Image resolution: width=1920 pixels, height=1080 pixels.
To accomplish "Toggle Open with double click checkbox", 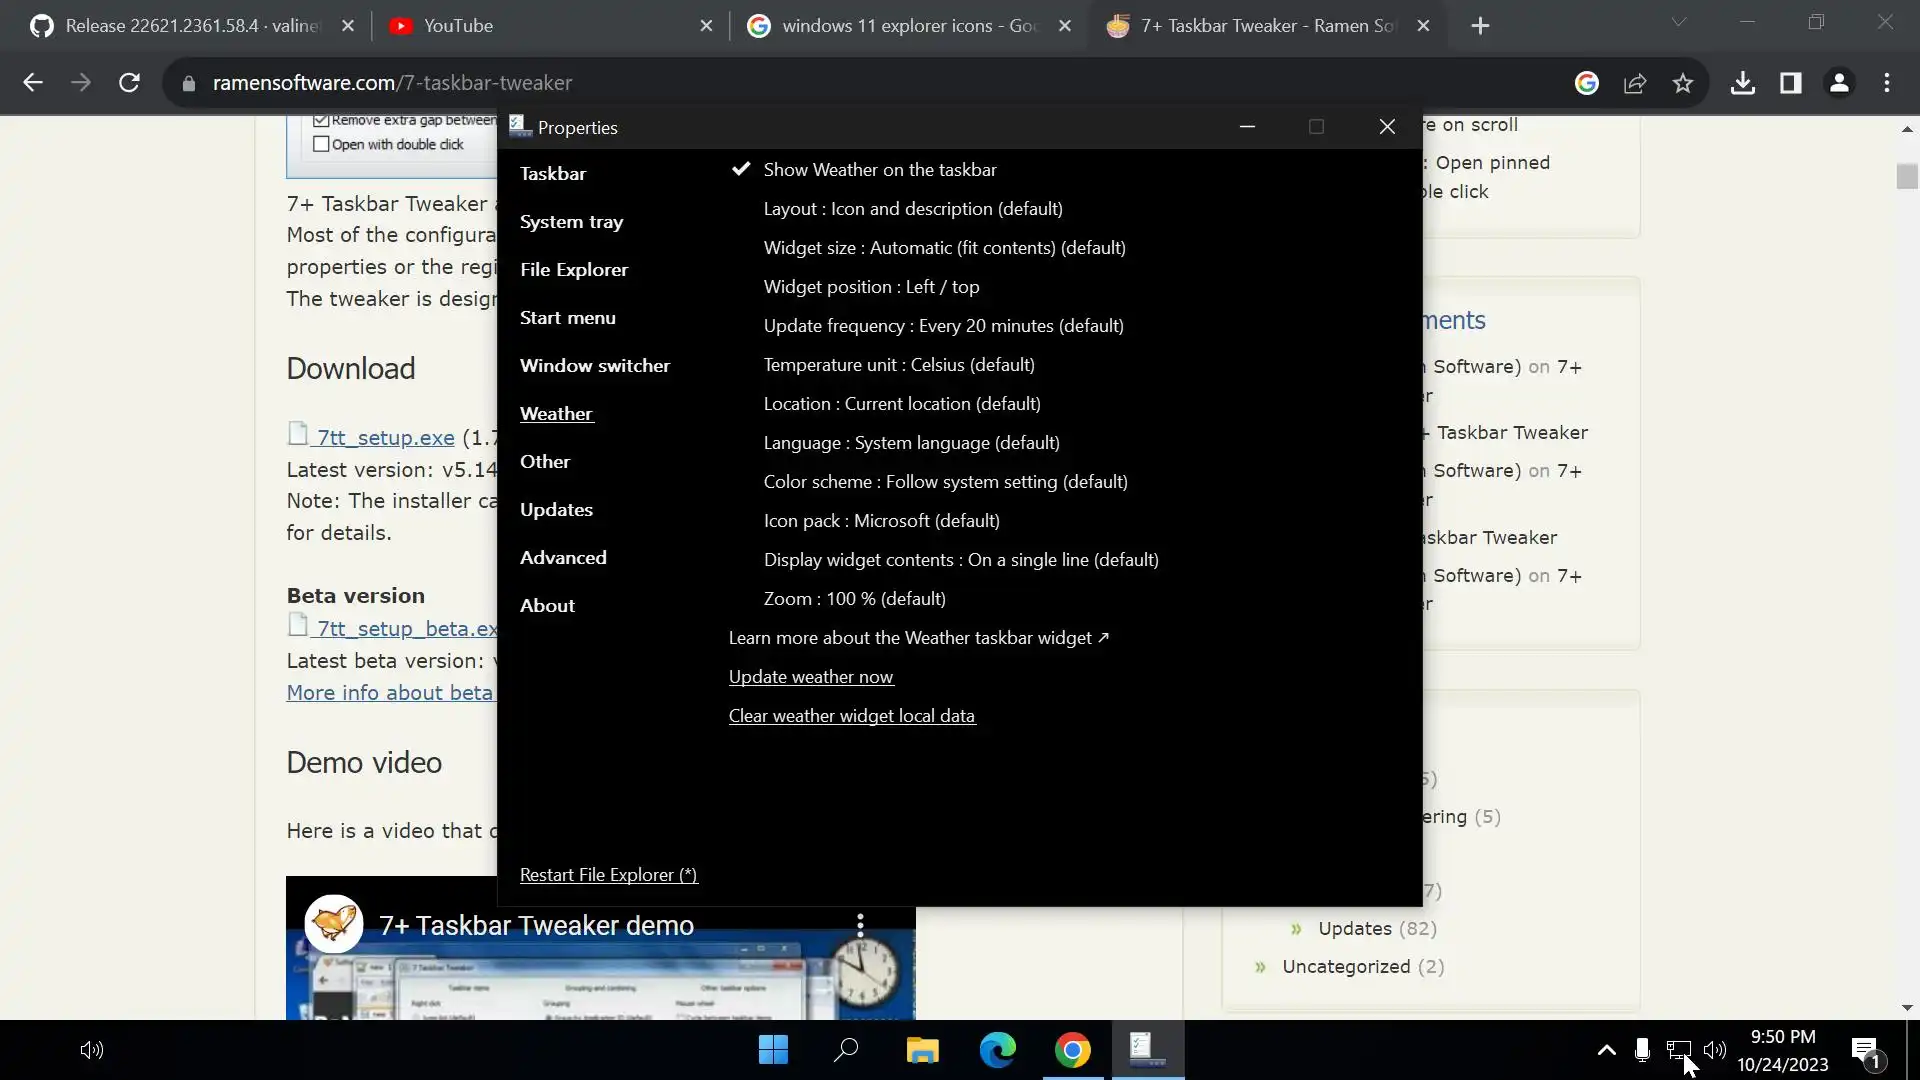I will point(322,145).
